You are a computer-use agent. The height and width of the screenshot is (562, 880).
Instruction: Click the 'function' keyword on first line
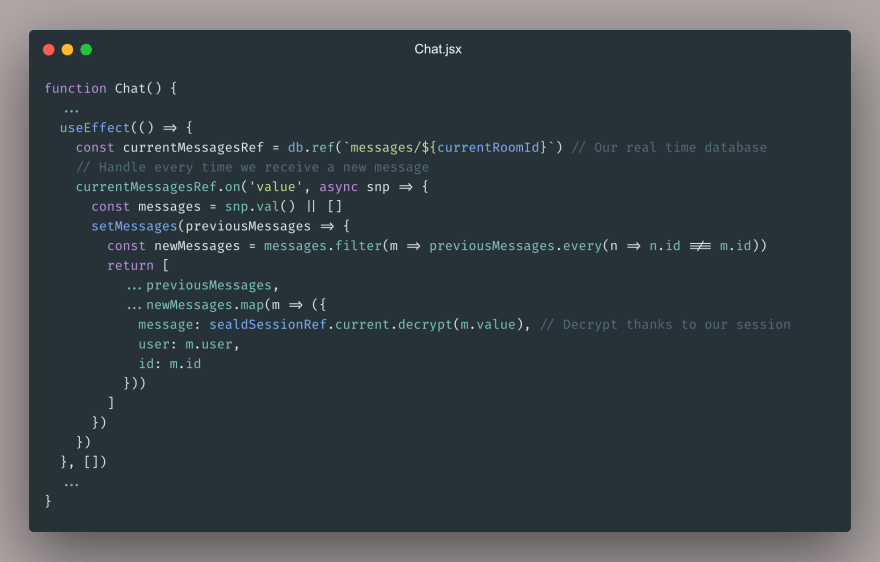(x=75, y=89)
